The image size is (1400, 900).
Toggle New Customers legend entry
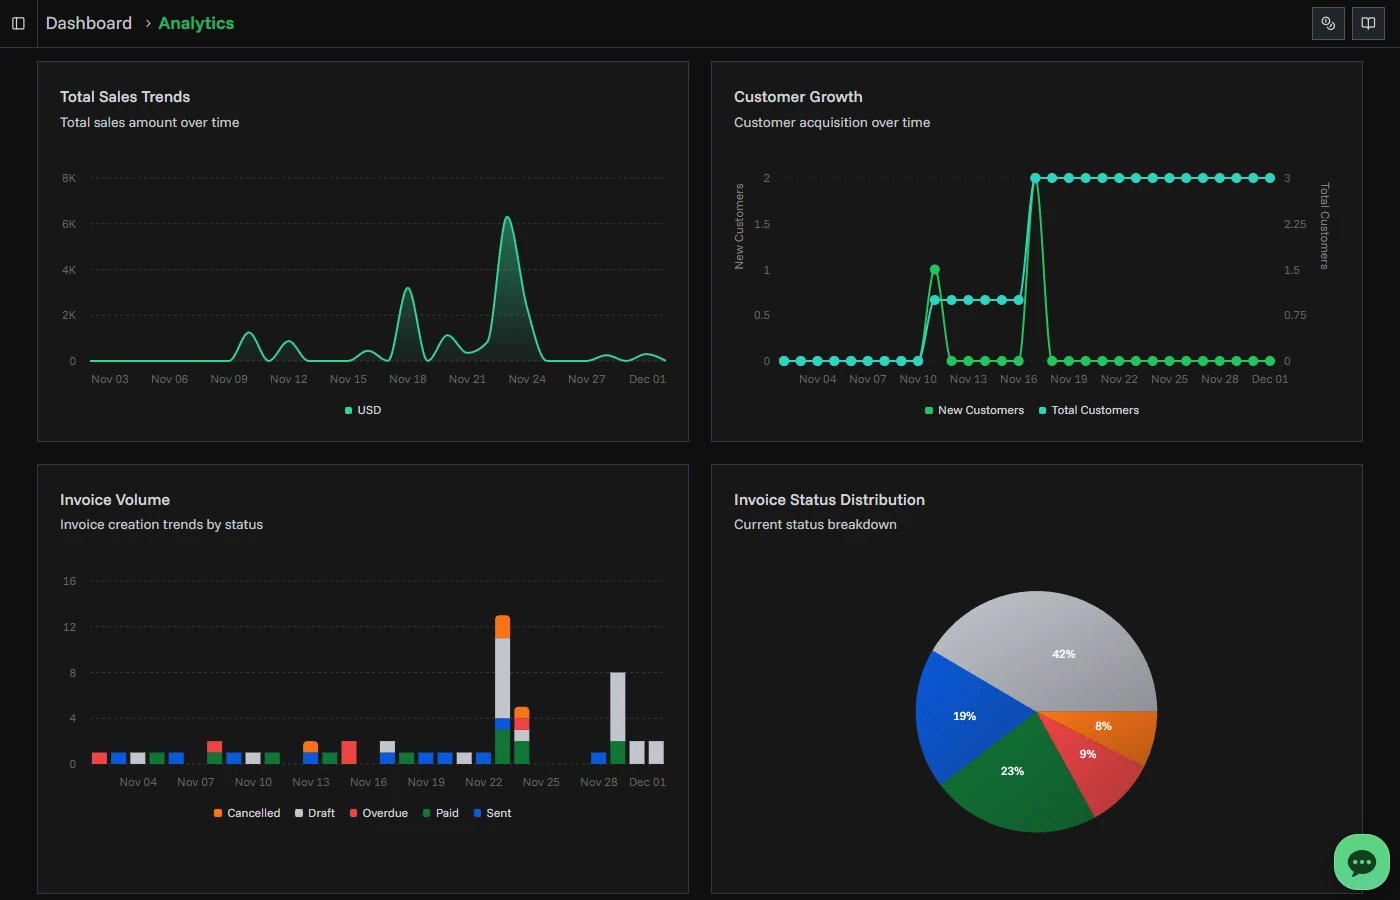975,410
